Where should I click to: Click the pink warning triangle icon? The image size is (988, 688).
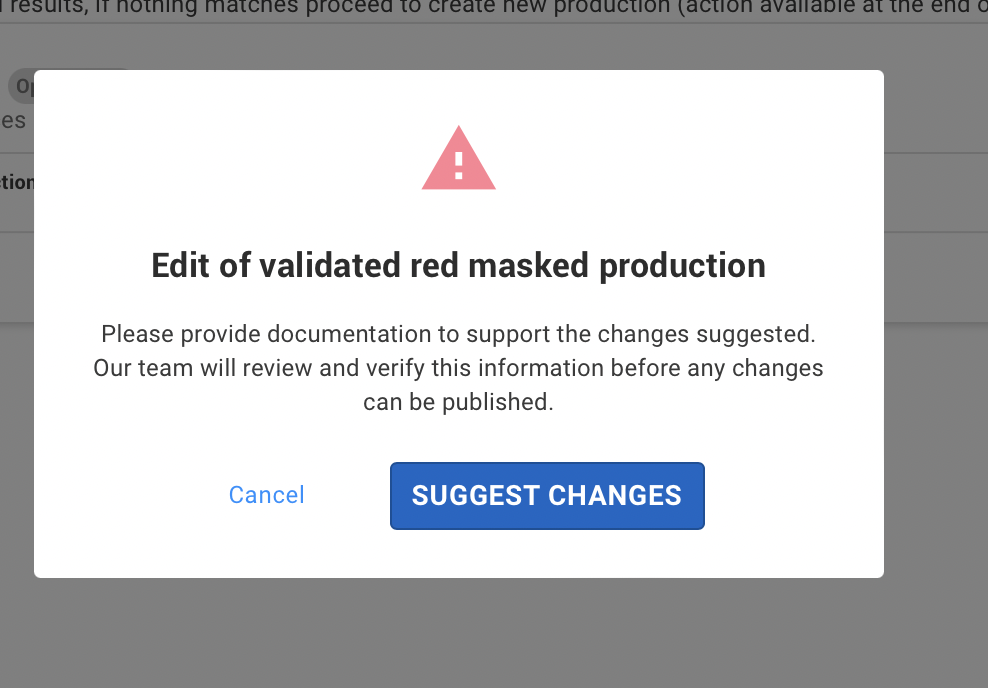pos(459,159)
